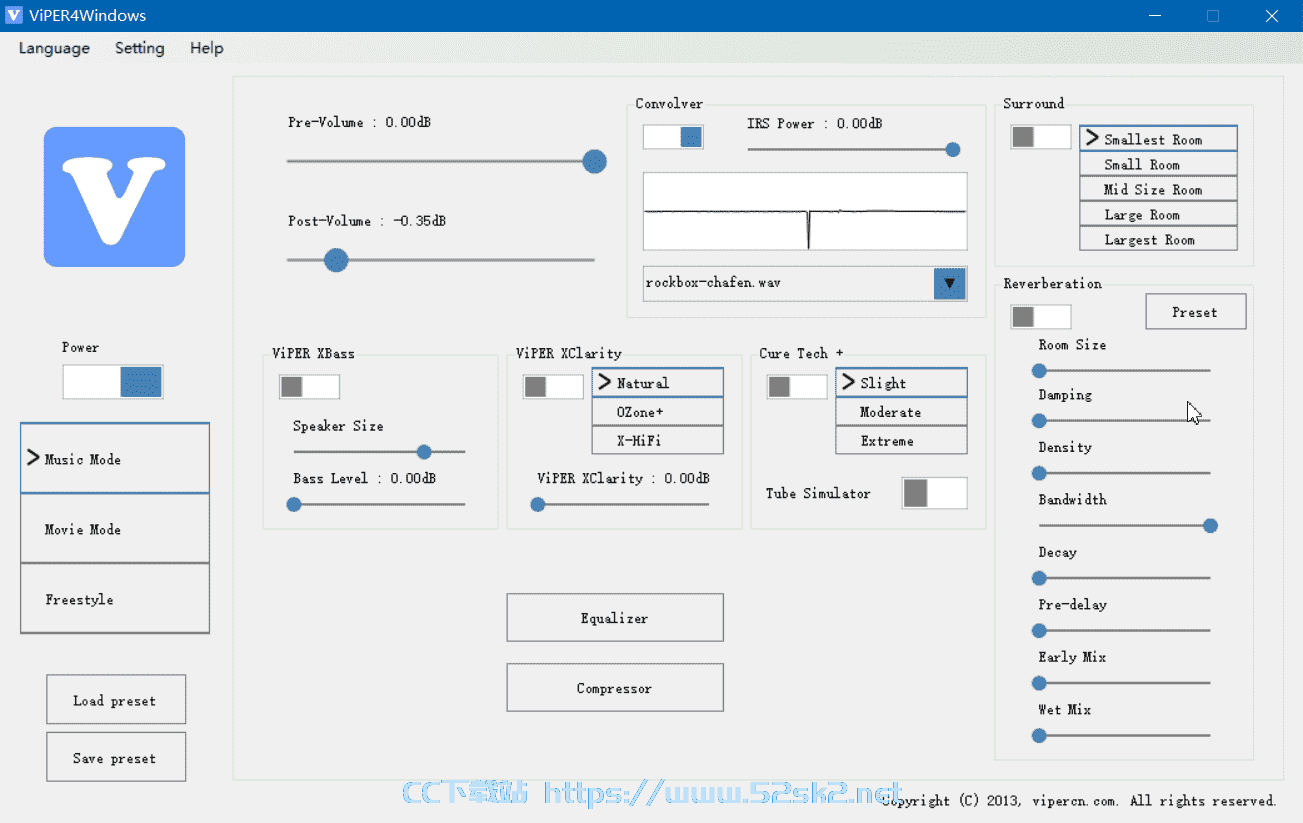Screen dimensions: 1303x823
Task: Select Small Room surround option
Action: (1158, 164)
